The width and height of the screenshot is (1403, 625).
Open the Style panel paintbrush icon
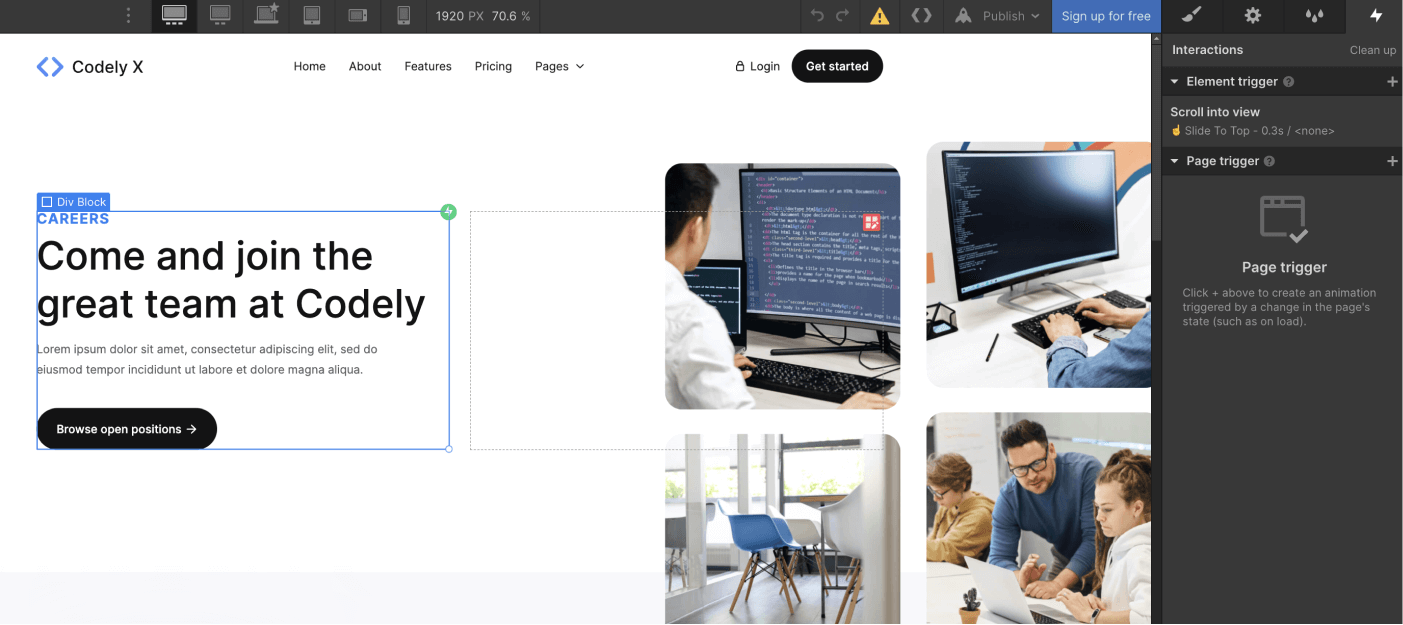1190,16
